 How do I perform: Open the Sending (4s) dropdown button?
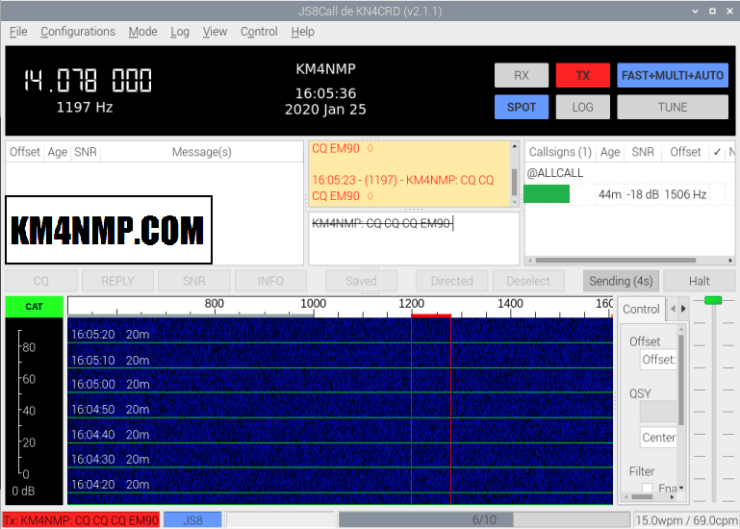click(619, 281)
